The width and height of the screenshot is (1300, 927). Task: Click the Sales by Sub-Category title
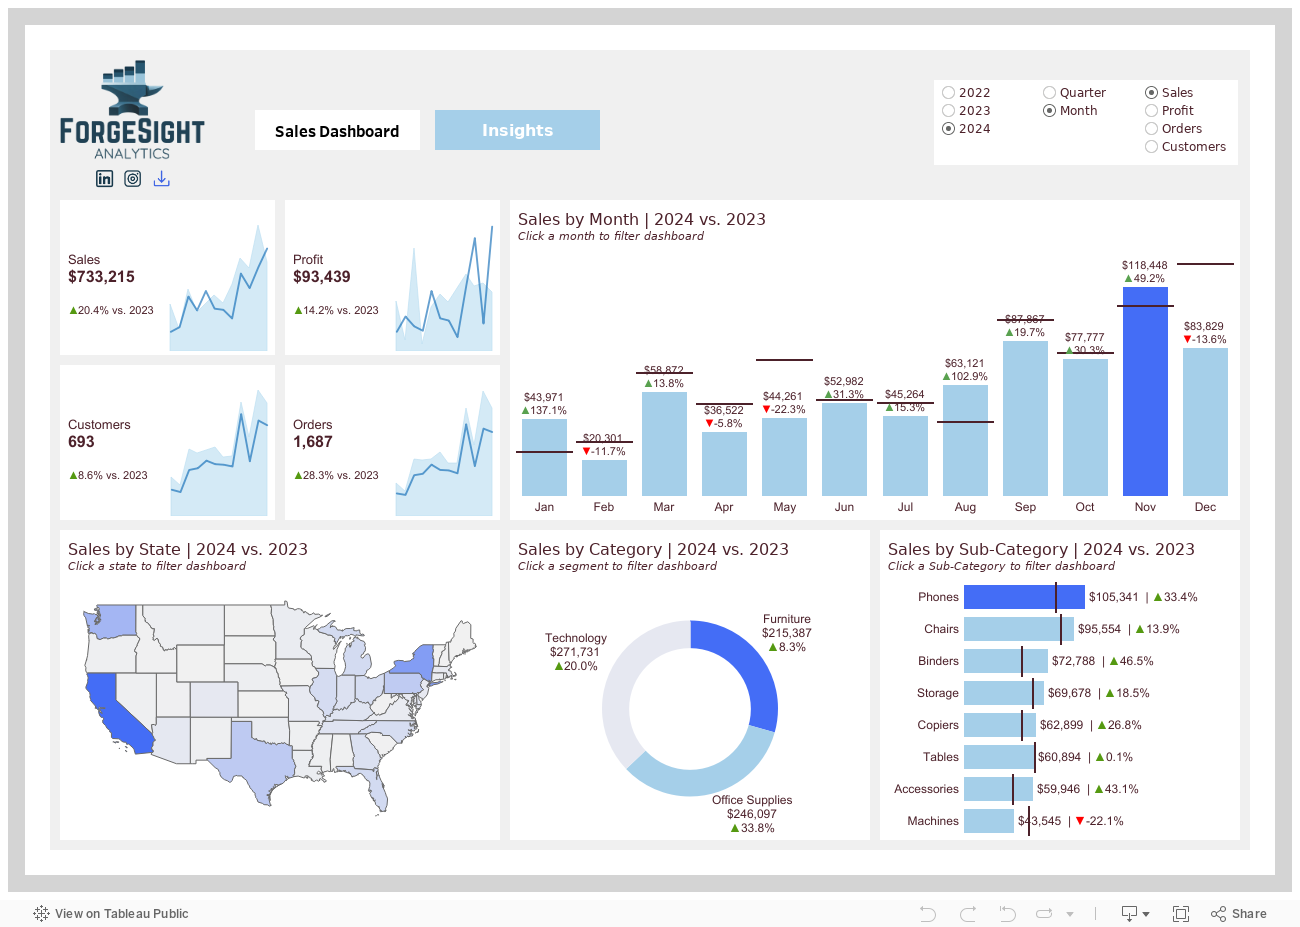point(1041,549)
